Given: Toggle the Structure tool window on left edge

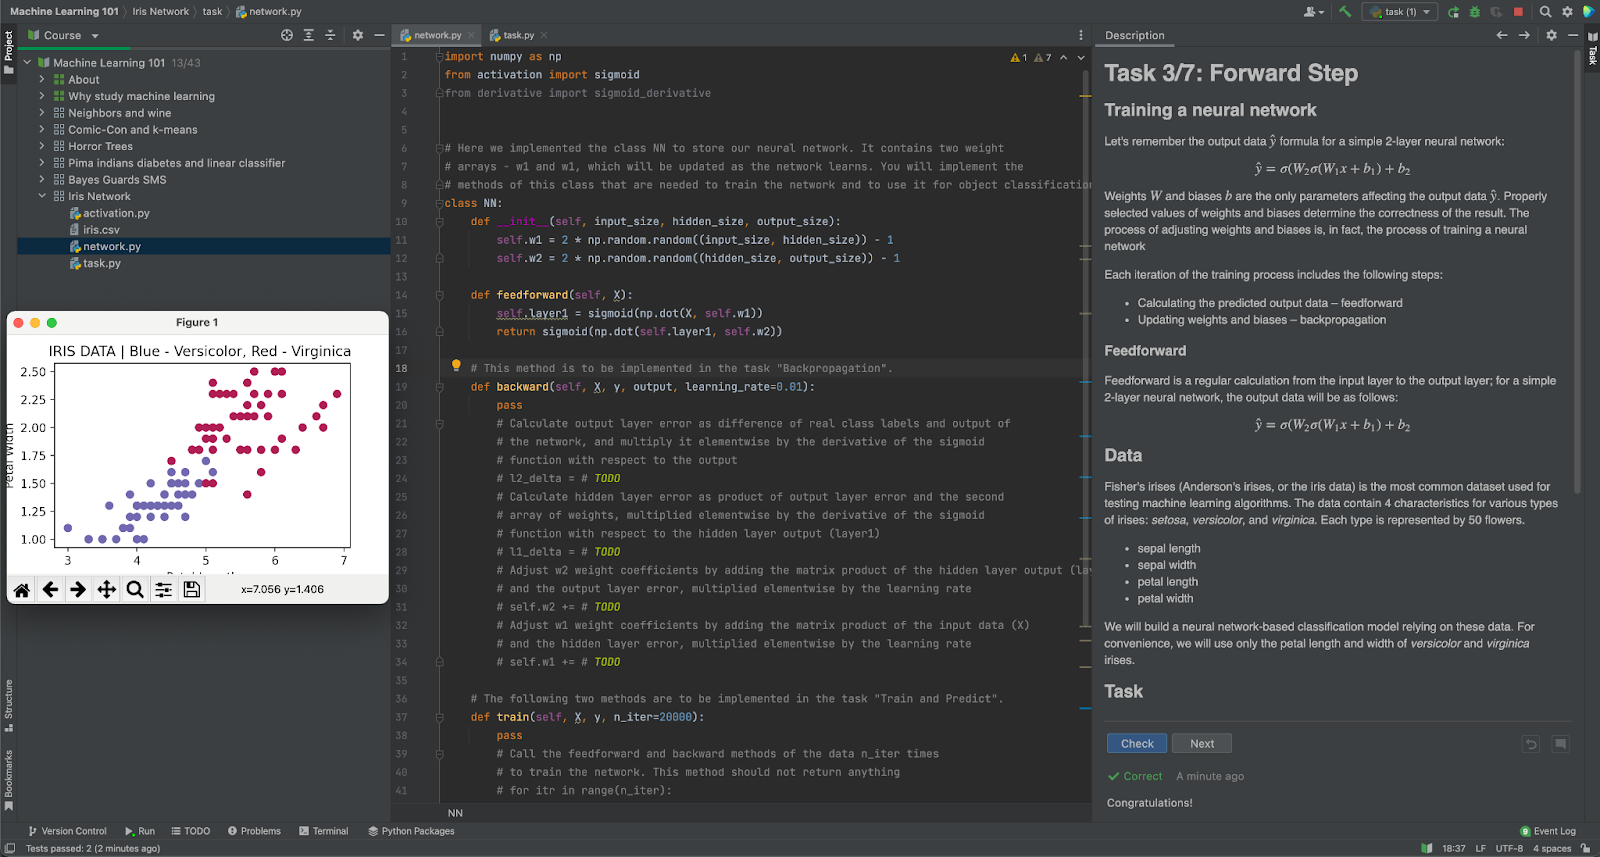Looking at the screenshot, I should click(9, 704).
